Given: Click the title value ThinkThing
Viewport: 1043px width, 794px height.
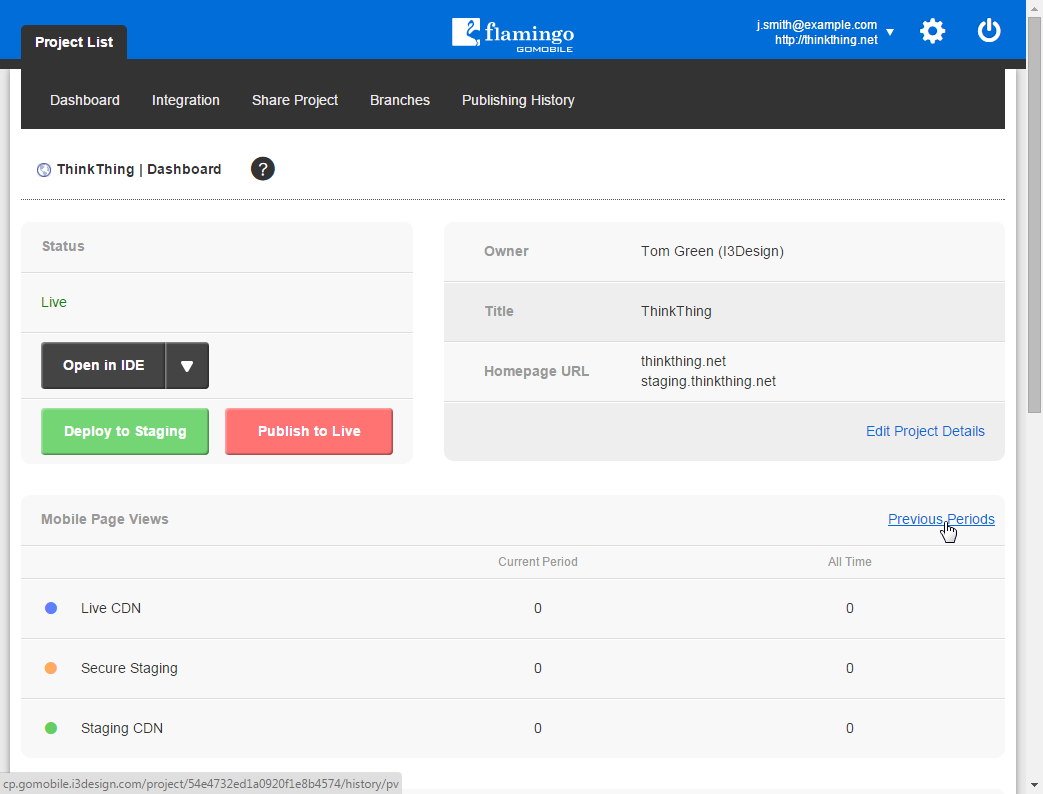Looking at the screenshot, I should (x=676, y=311).
